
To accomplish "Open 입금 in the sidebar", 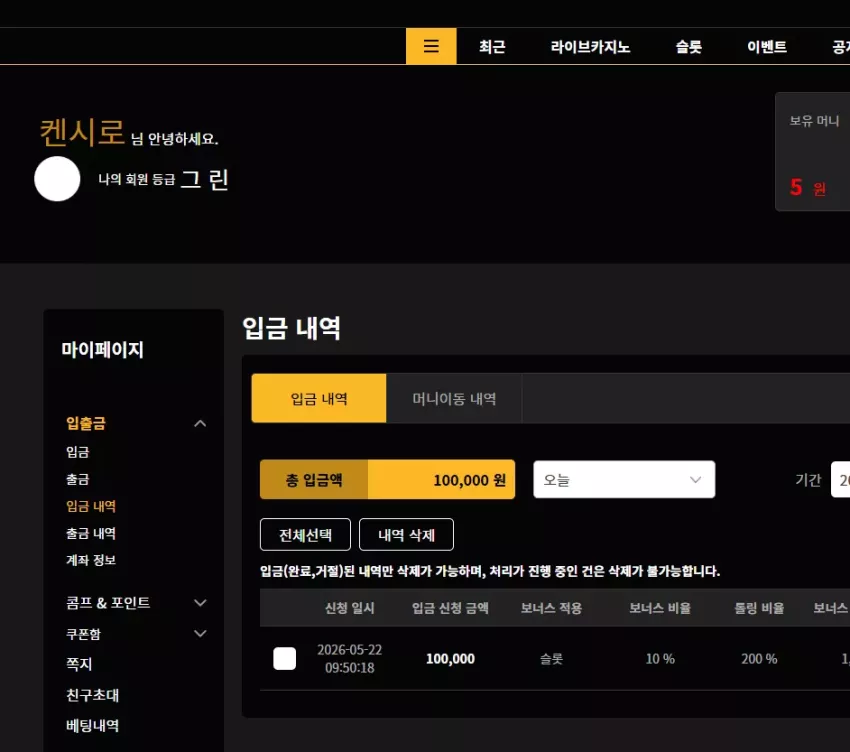I will 78,452.
